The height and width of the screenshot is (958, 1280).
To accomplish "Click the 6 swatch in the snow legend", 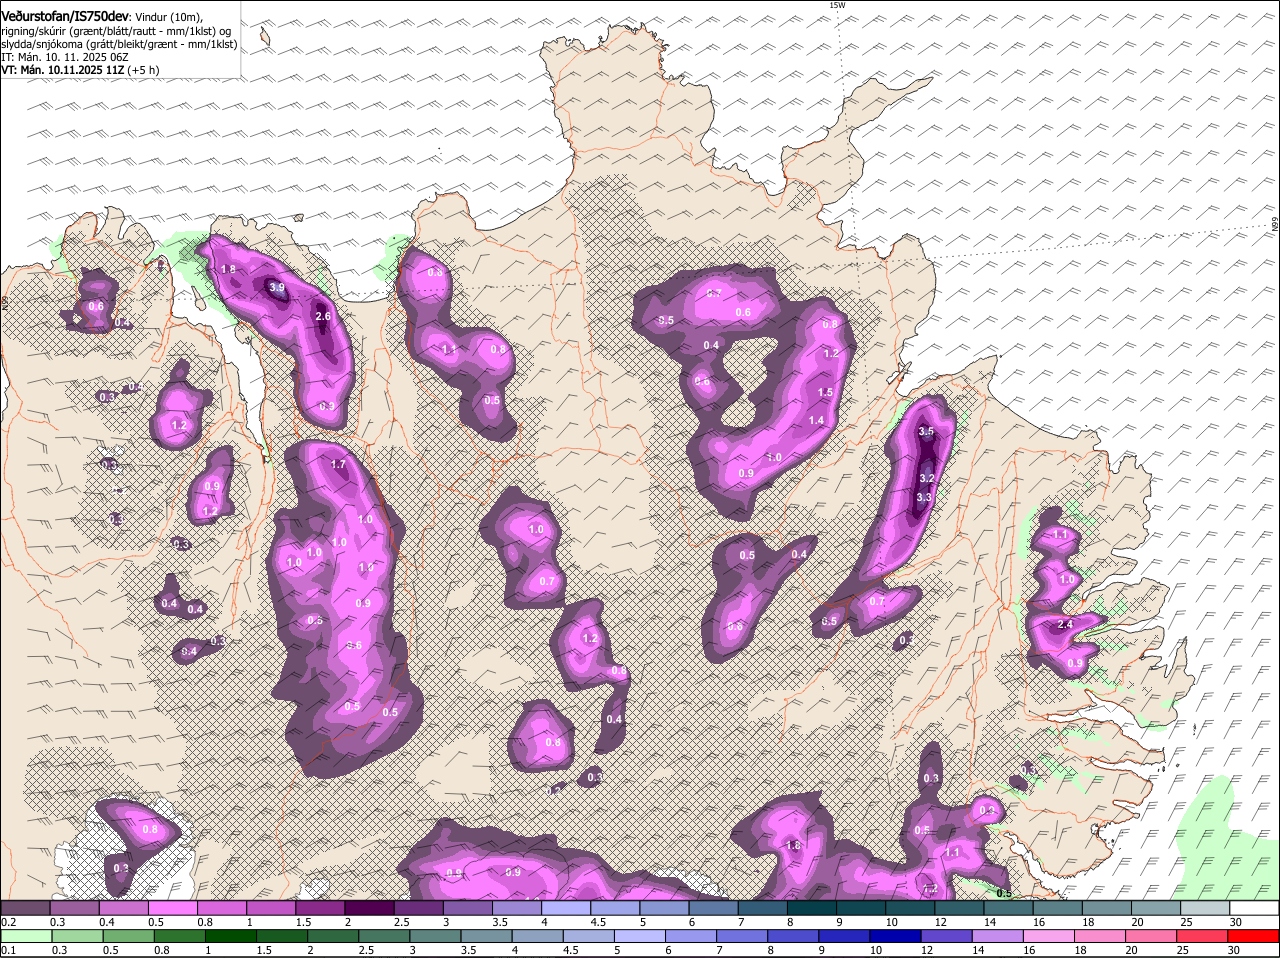I will click(713, 907).
